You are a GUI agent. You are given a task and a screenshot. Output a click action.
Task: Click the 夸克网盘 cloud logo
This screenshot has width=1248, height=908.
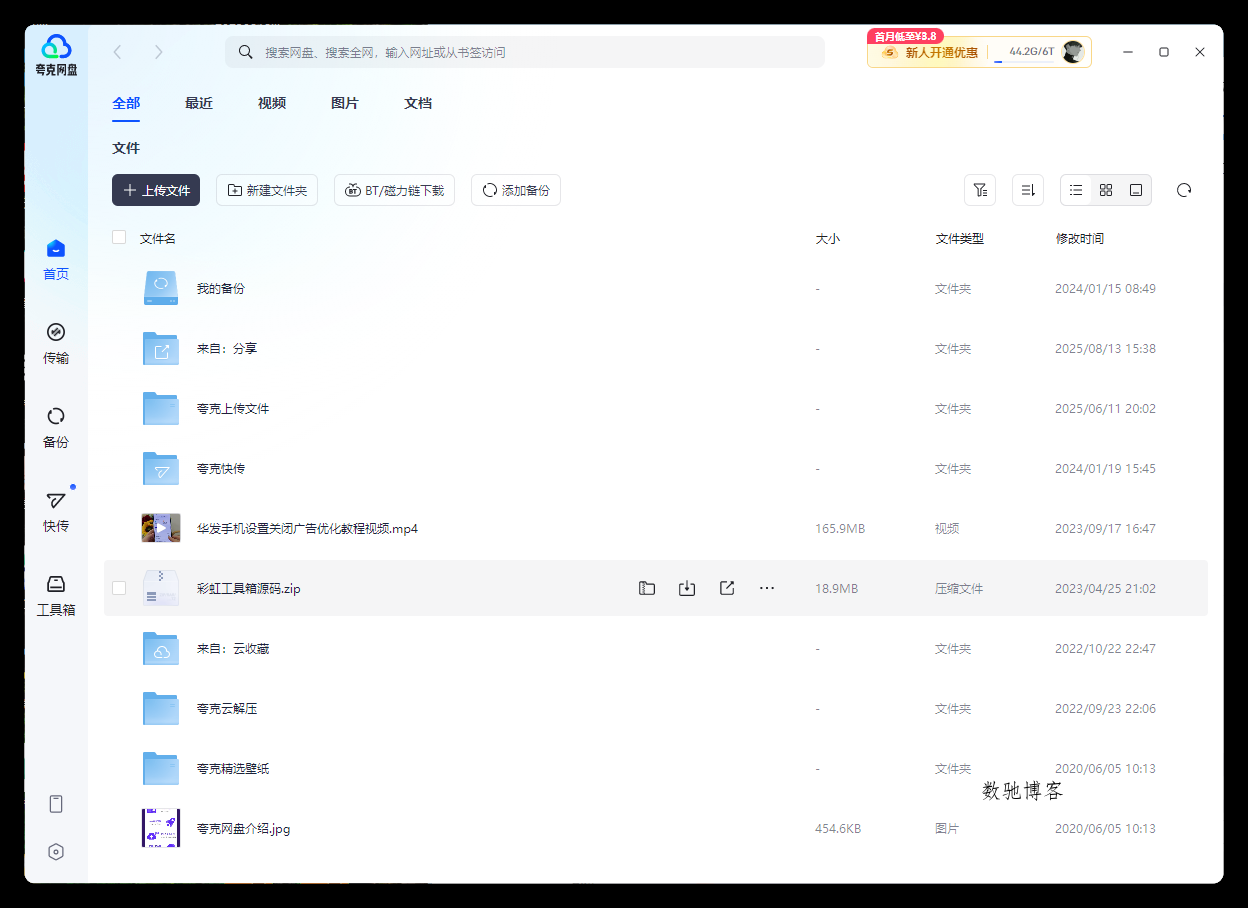56,54
